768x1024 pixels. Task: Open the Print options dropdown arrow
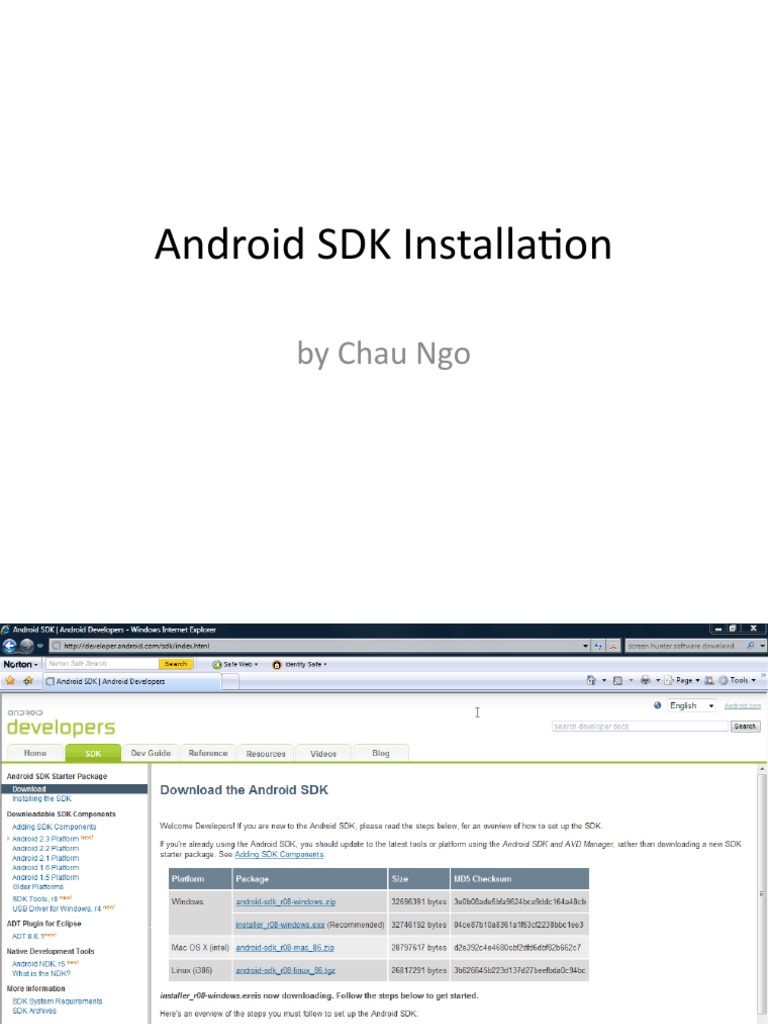point(658,680)
